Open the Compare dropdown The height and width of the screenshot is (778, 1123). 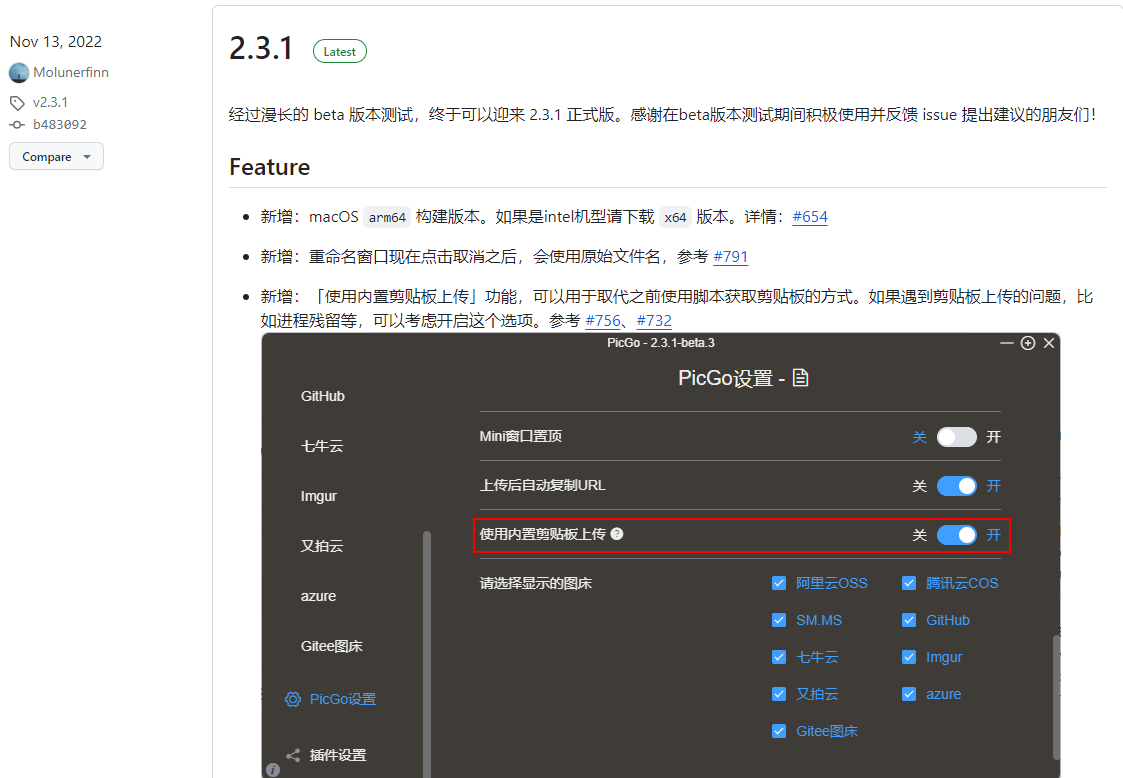pos(57,156)
